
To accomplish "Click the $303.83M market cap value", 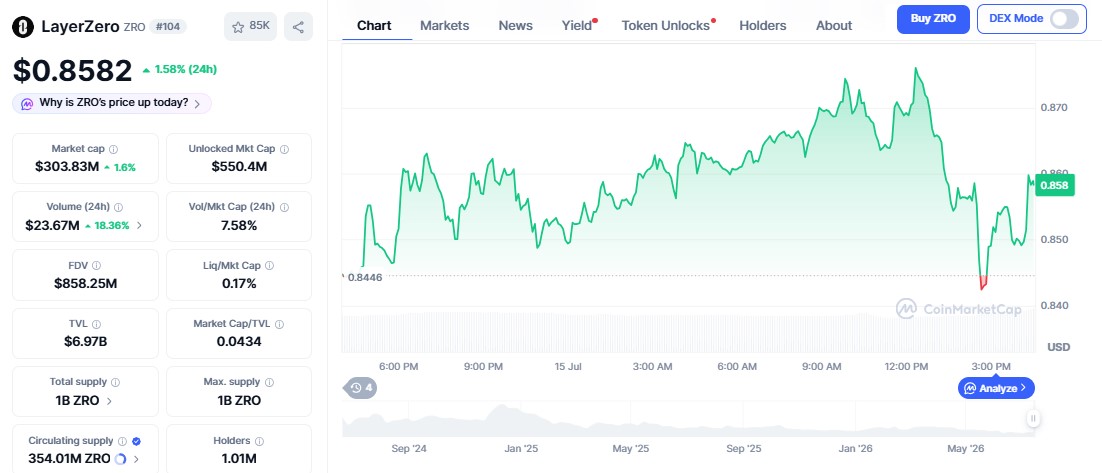I will 67,167.
